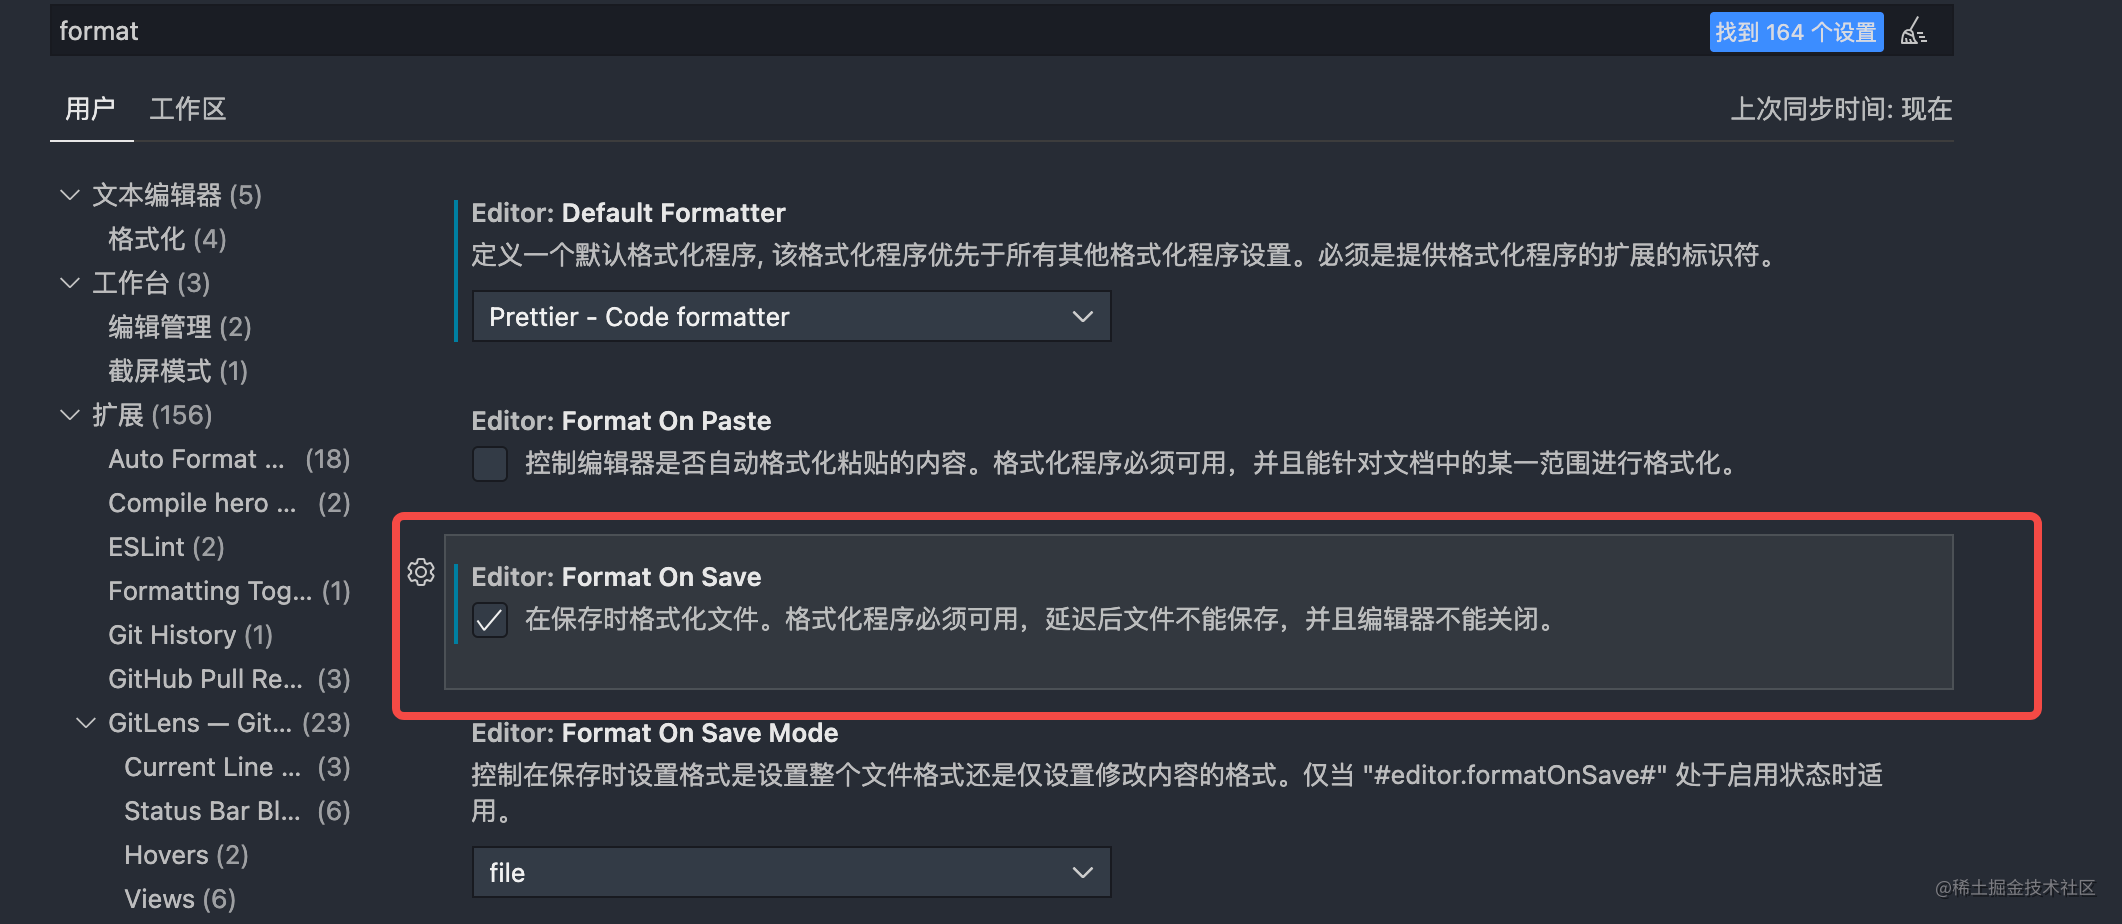This screenshot has width=2122, height=924.
Task: Collapse the 扩展 tree section
Action: pos(70,415)
